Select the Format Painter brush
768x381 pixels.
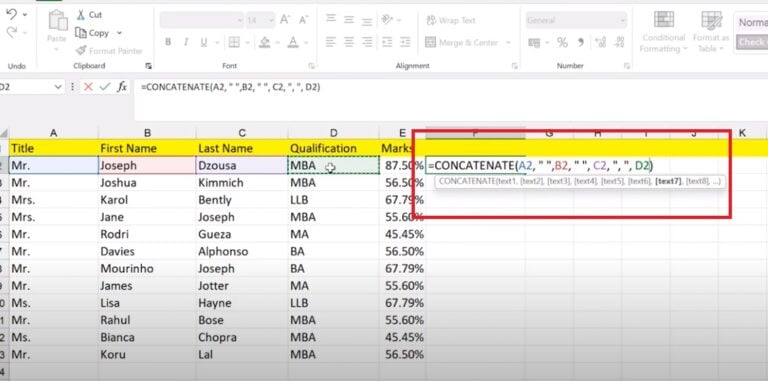pyautogui.click(x=81, y=50)
